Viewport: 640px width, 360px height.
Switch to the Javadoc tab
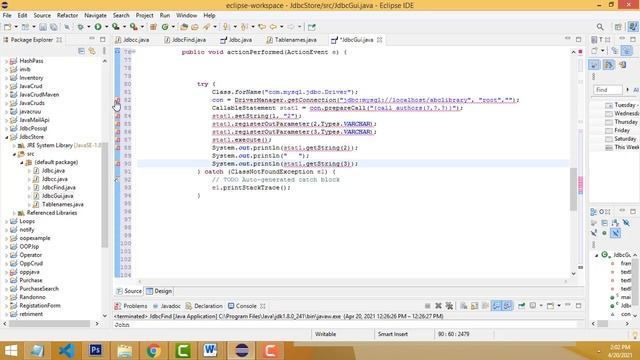point(167,306)
